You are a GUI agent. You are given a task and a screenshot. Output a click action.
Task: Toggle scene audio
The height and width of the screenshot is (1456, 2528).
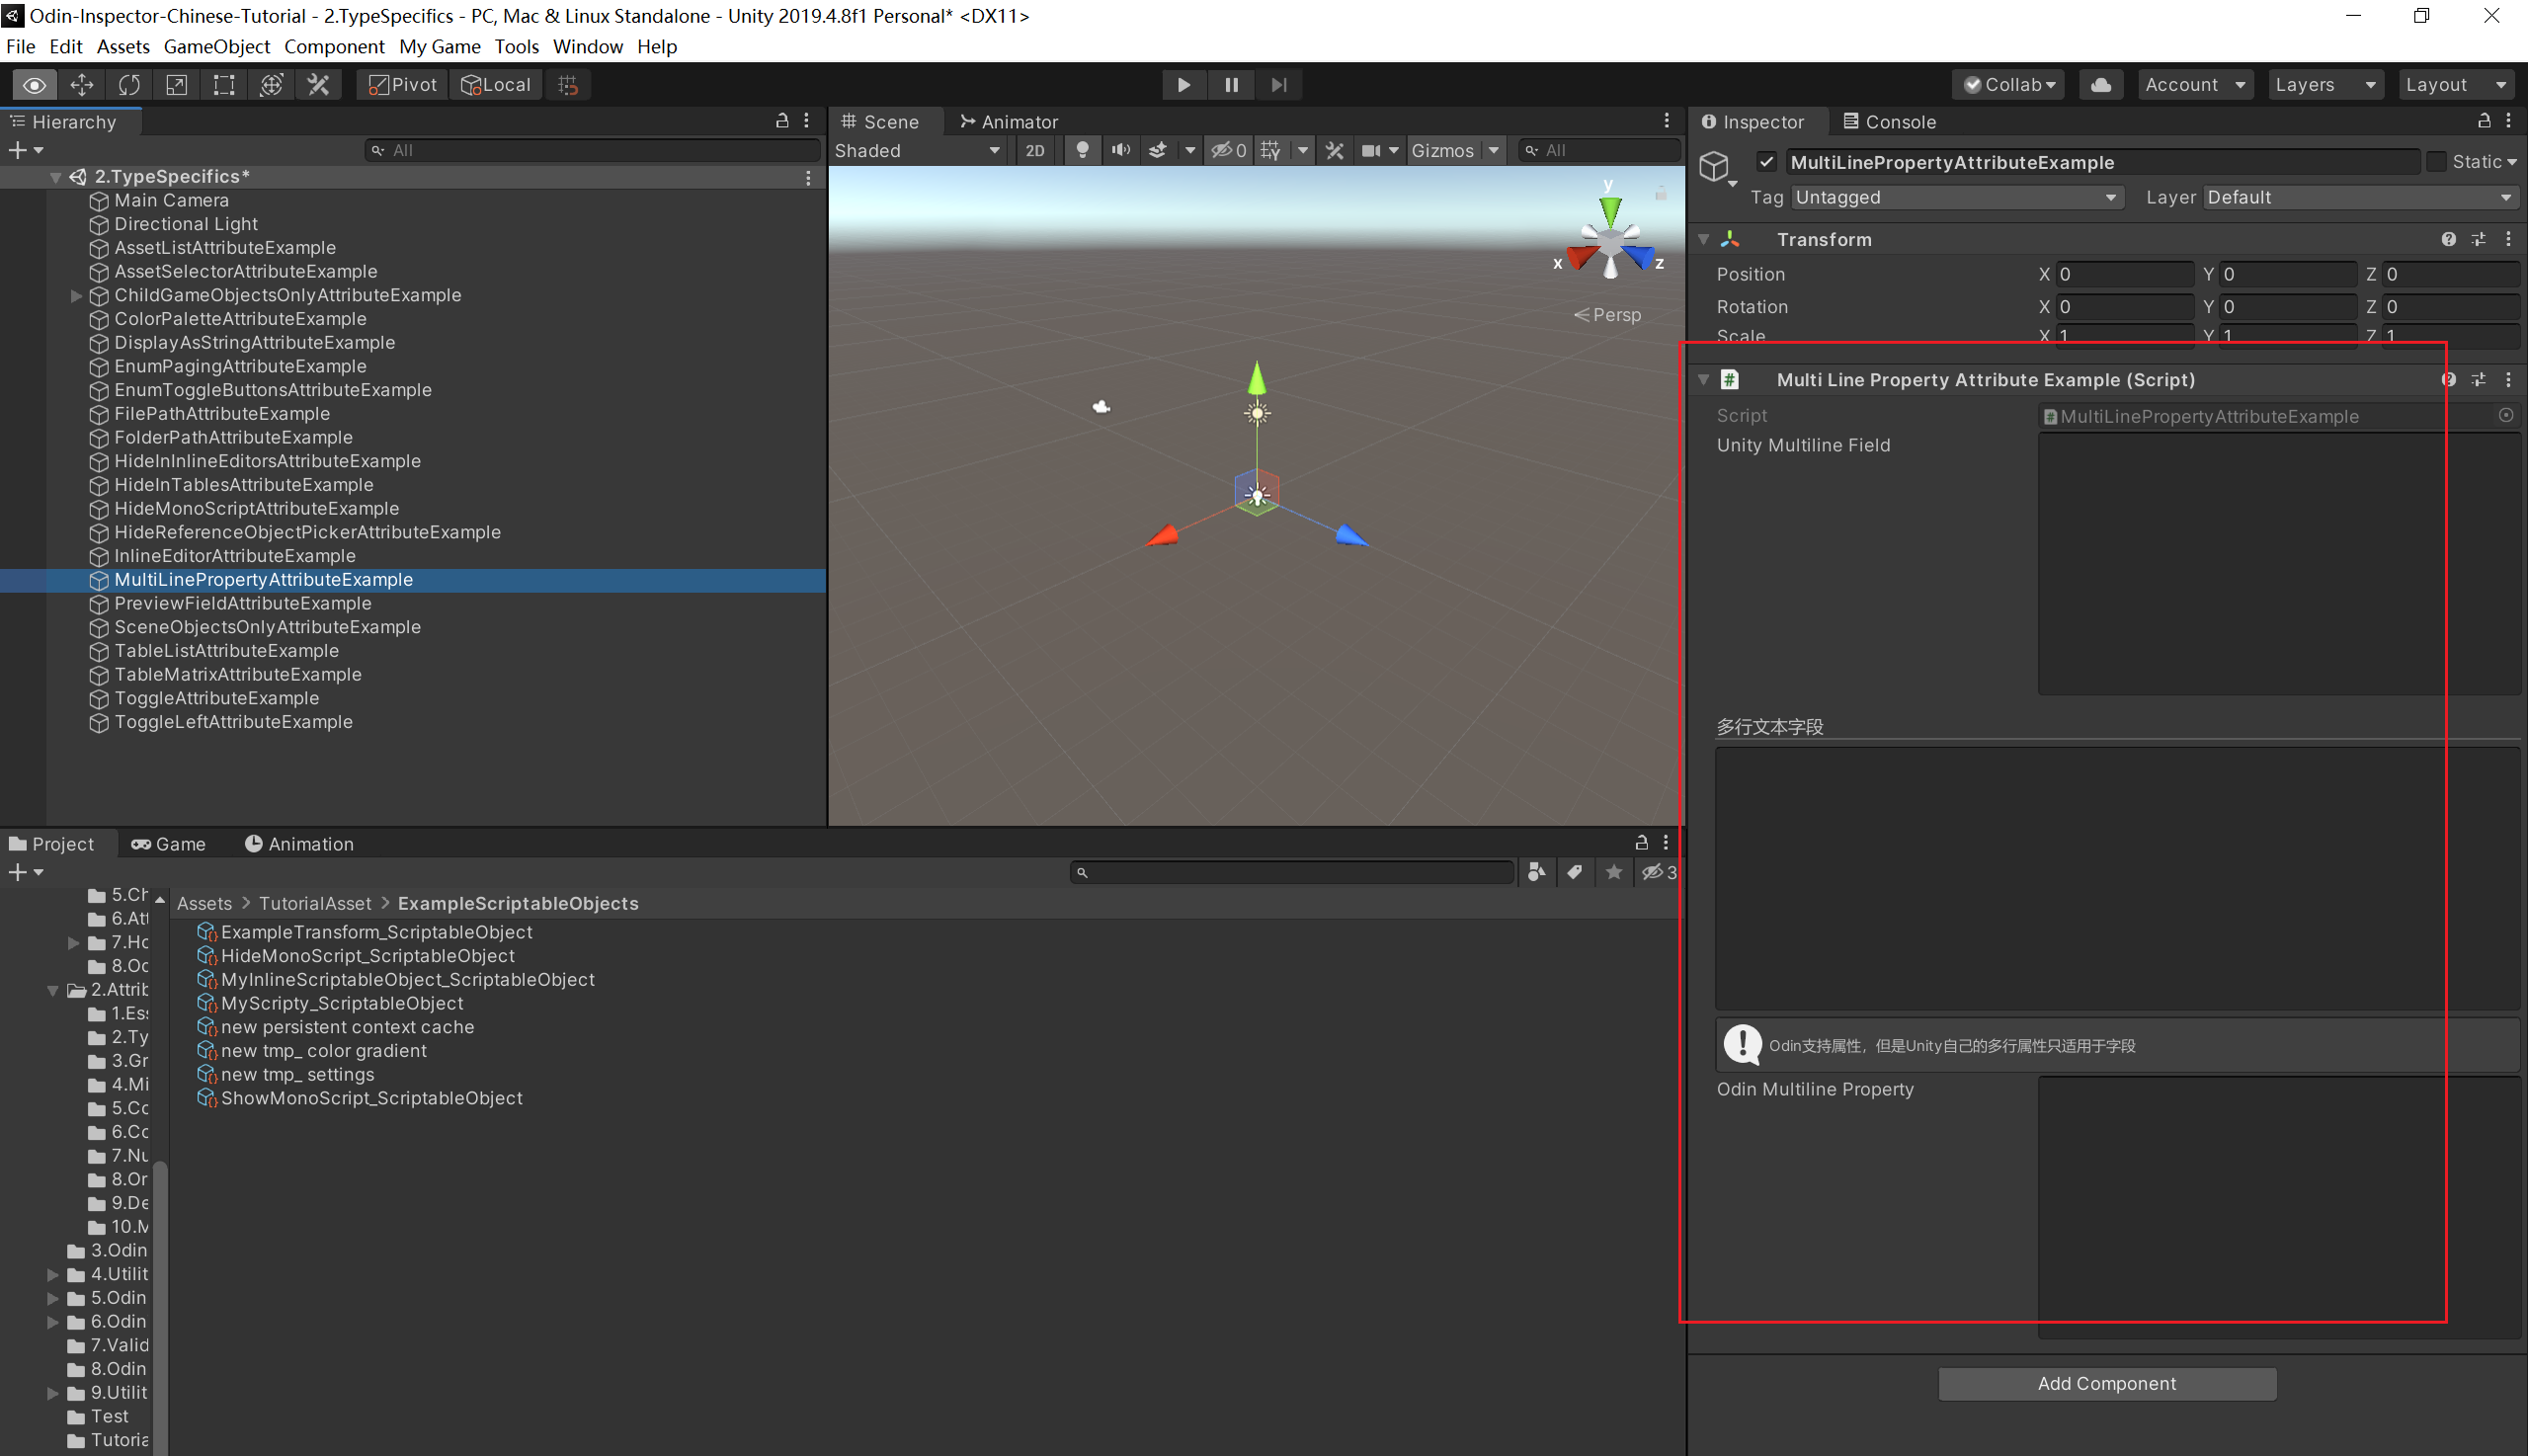click(x=1120, y=150)
